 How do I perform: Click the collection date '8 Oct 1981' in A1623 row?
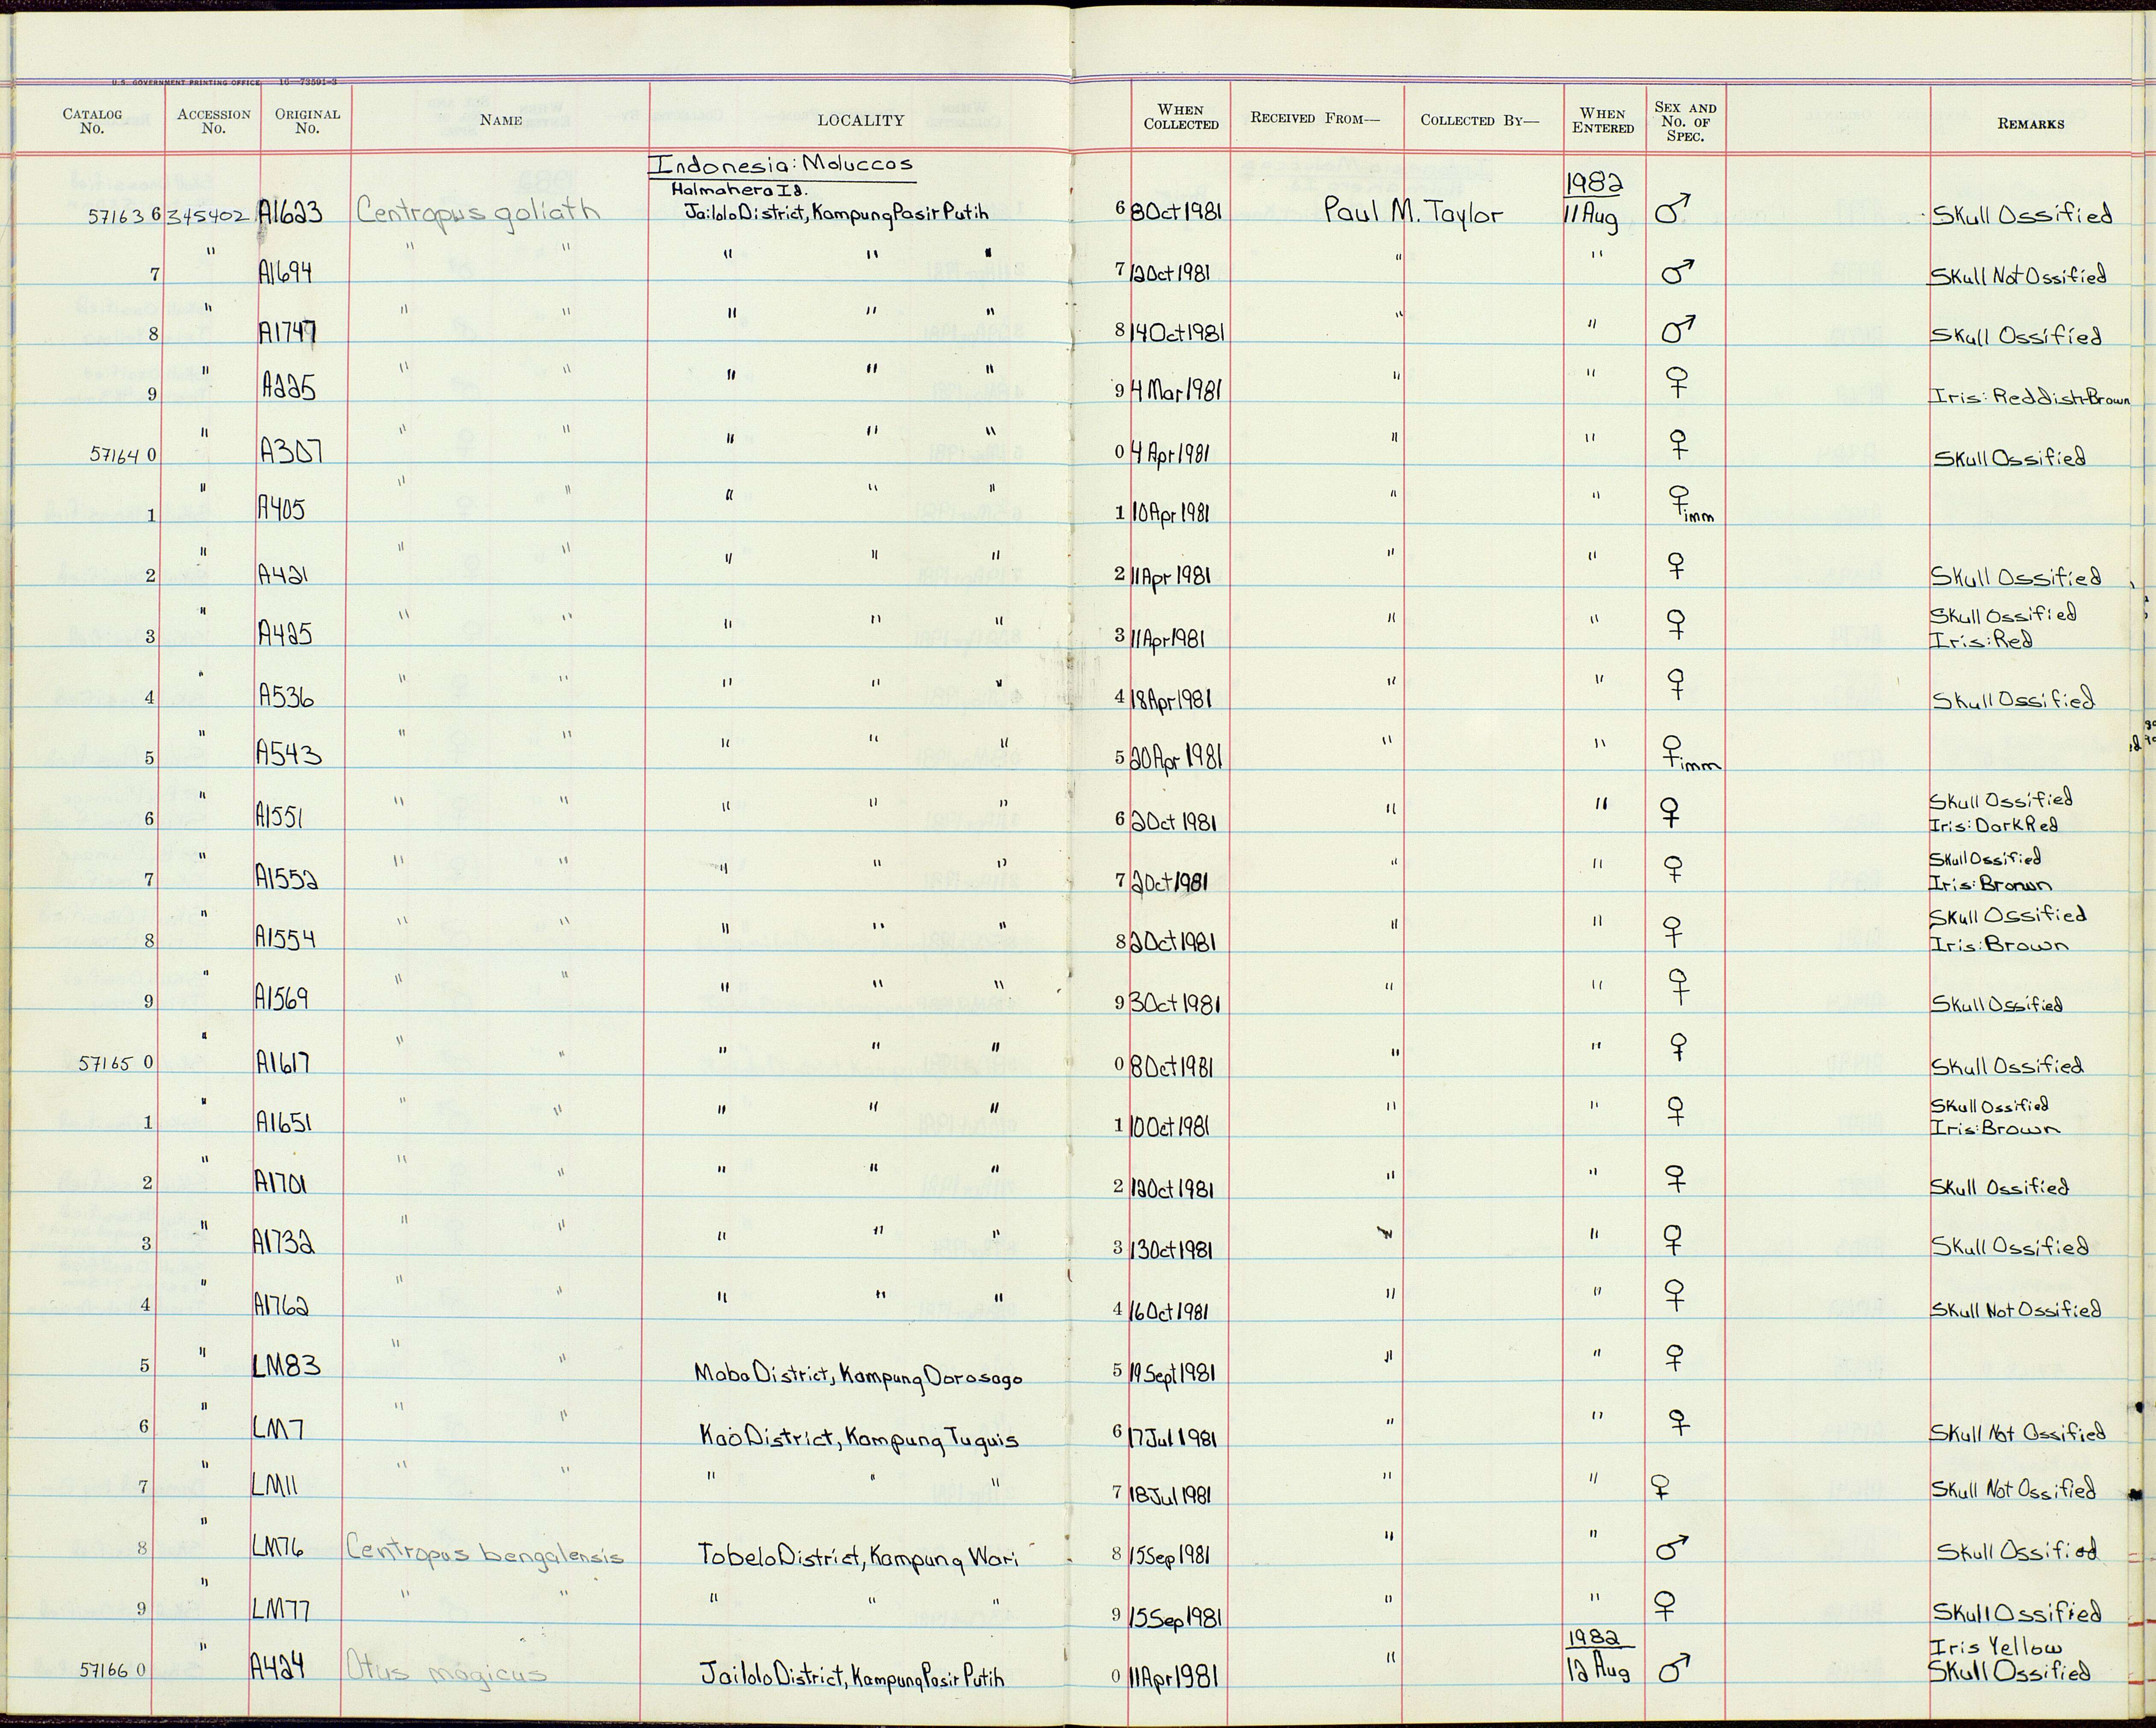pos(1177,212)
